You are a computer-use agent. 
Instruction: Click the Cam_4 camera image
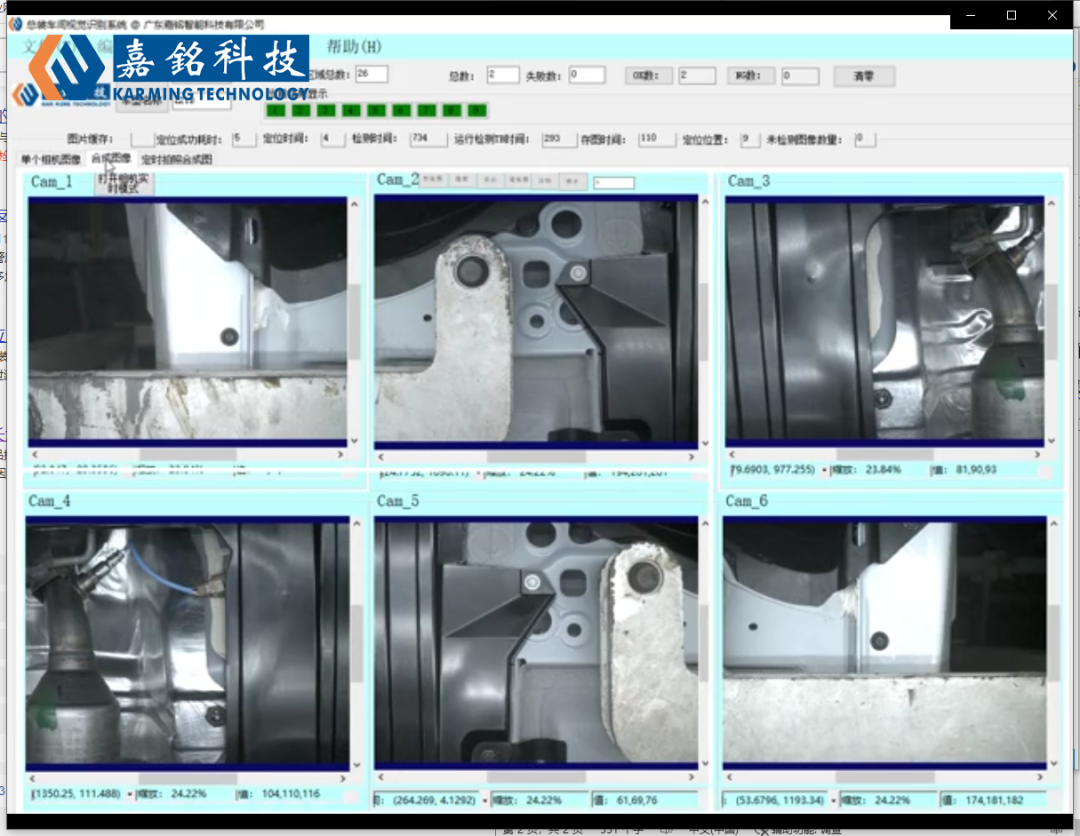(x=187, y=643)
